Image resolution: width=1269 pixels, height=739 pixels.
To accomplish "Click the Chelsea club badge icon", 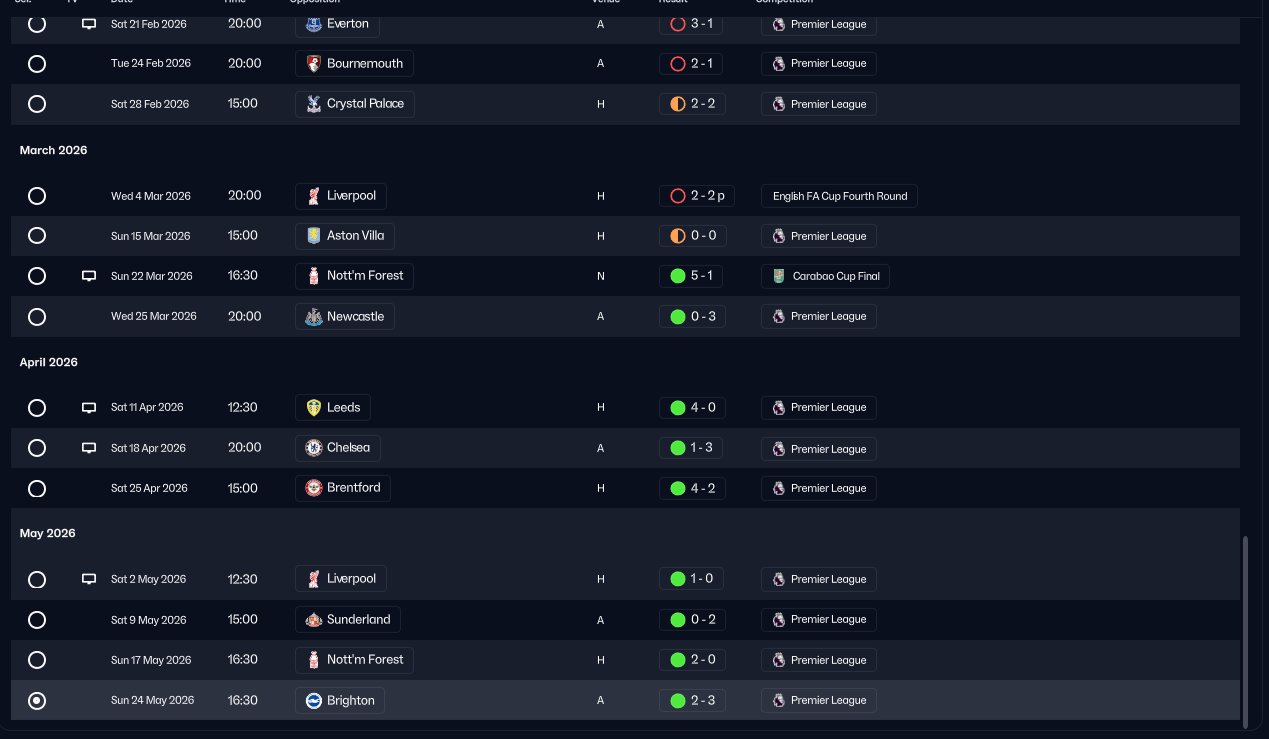I will pyautogui.click(x=314, y=448).
